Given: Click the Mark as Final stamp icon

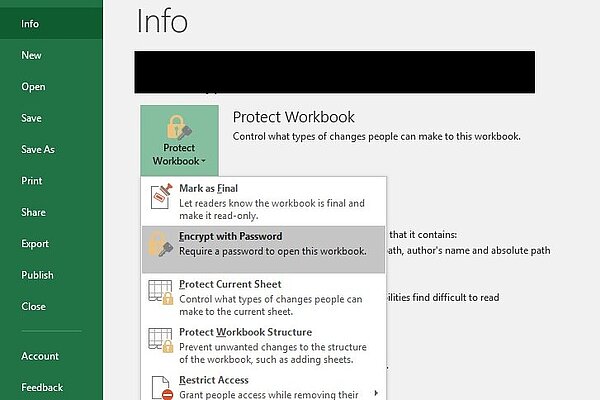Looking at the screenshot, I should (161, 196).
